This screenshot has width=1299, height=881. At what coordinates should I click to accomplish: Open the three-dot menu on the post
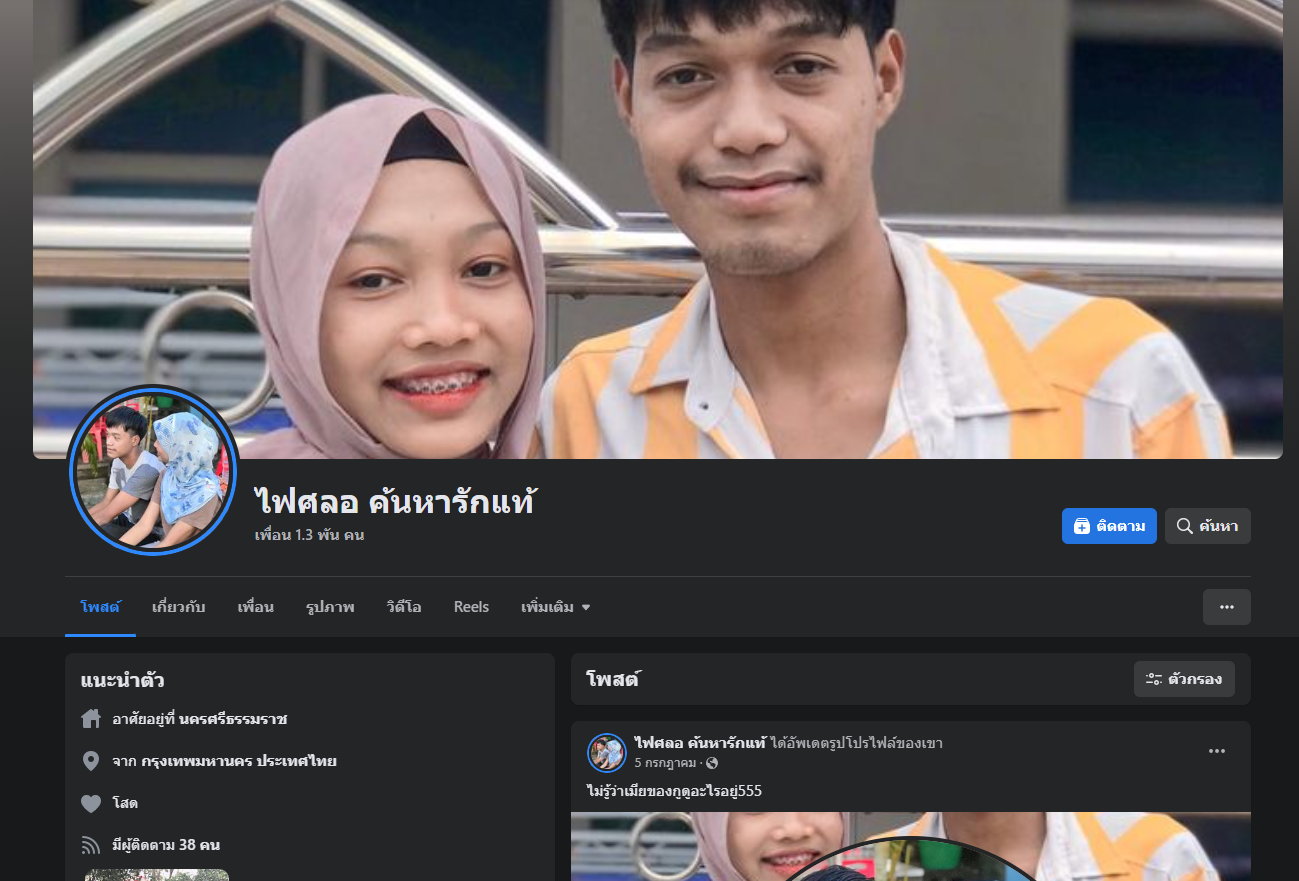click(x=1217, y=751)
